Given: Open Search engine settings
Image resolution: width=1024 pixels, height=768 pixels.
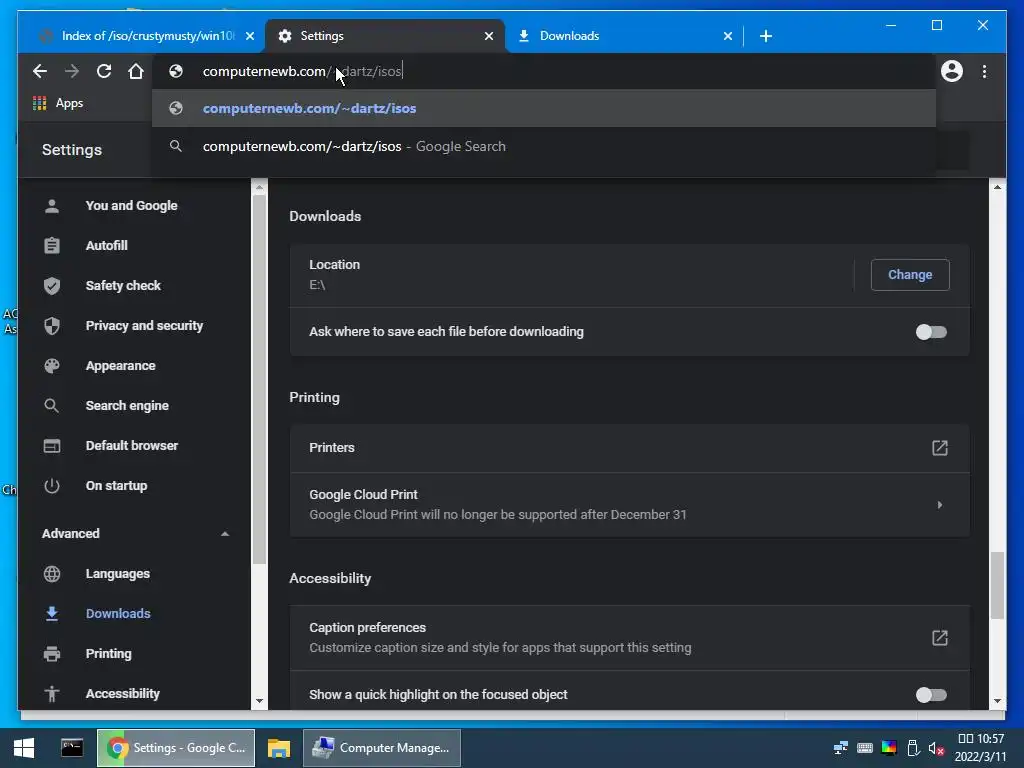Looking at the screenshot, I should (x=127, y=406).
